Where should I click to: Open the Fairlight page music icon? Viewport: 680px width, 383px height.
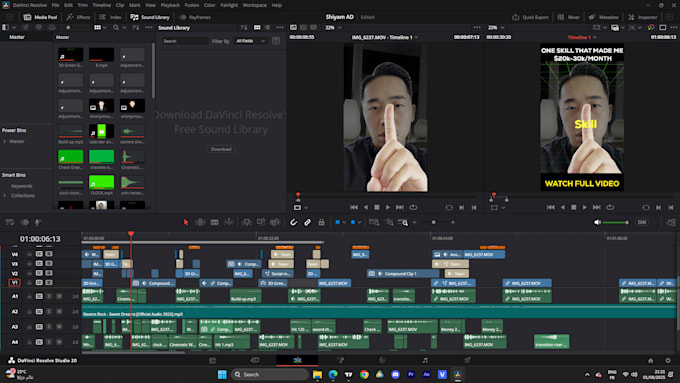pos(425,360)
